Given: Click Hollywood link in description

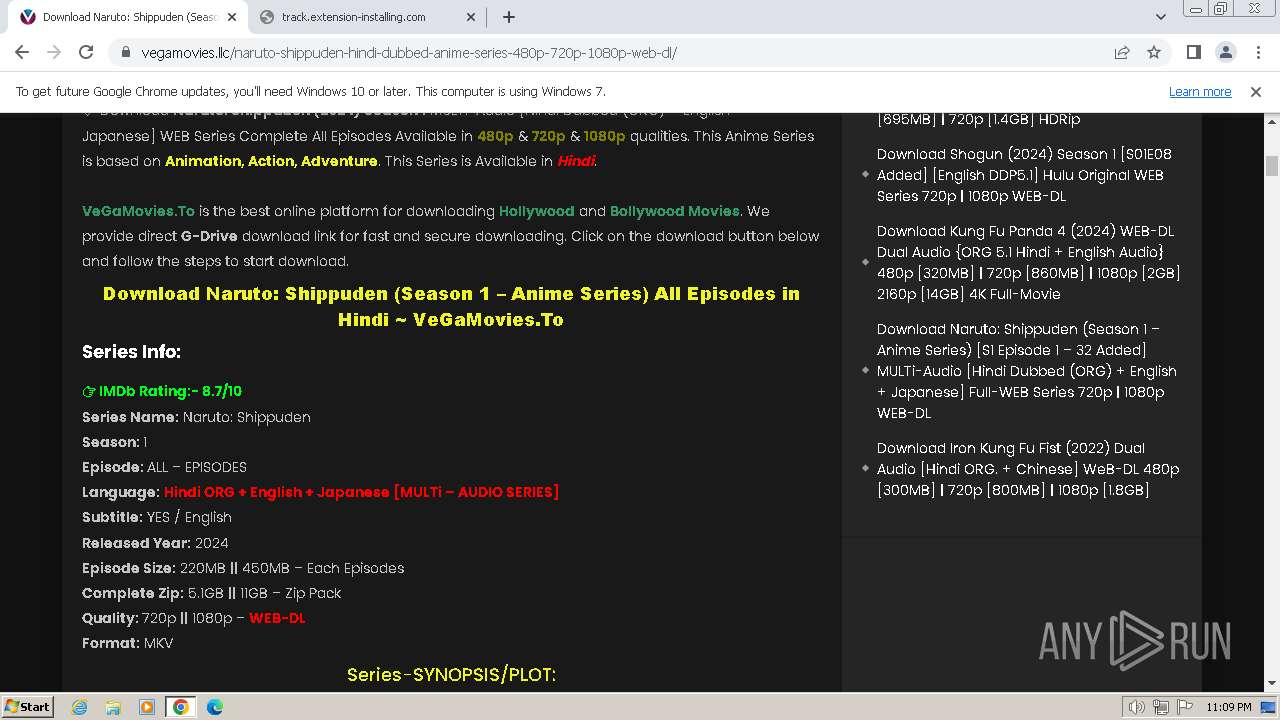Looking at the screenshot, I should click(x=537, y=211).
